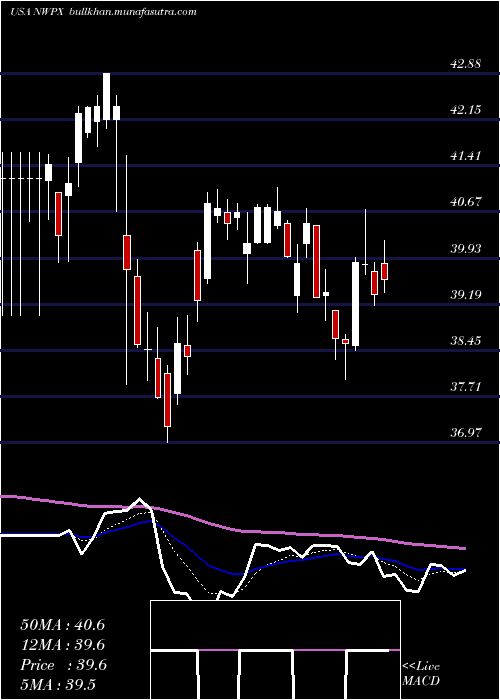Click the 38.45 price axis label
This screenshot has height=700, width=500.
(466, 341)
